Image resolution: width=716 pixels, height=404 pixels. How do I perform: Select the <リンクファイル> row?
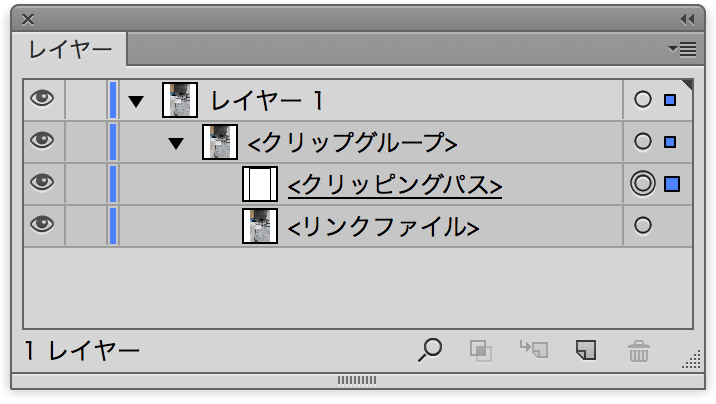click(x=358, y=226)
